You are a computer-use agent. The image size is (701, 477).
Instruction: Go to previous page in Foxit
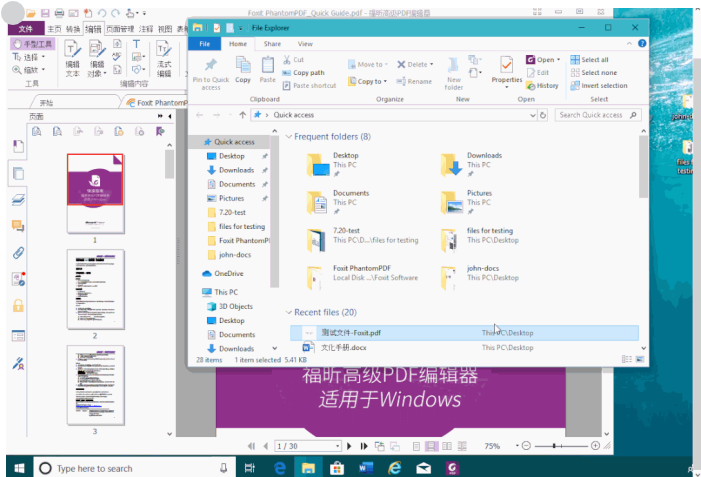[x=266, y=446]
